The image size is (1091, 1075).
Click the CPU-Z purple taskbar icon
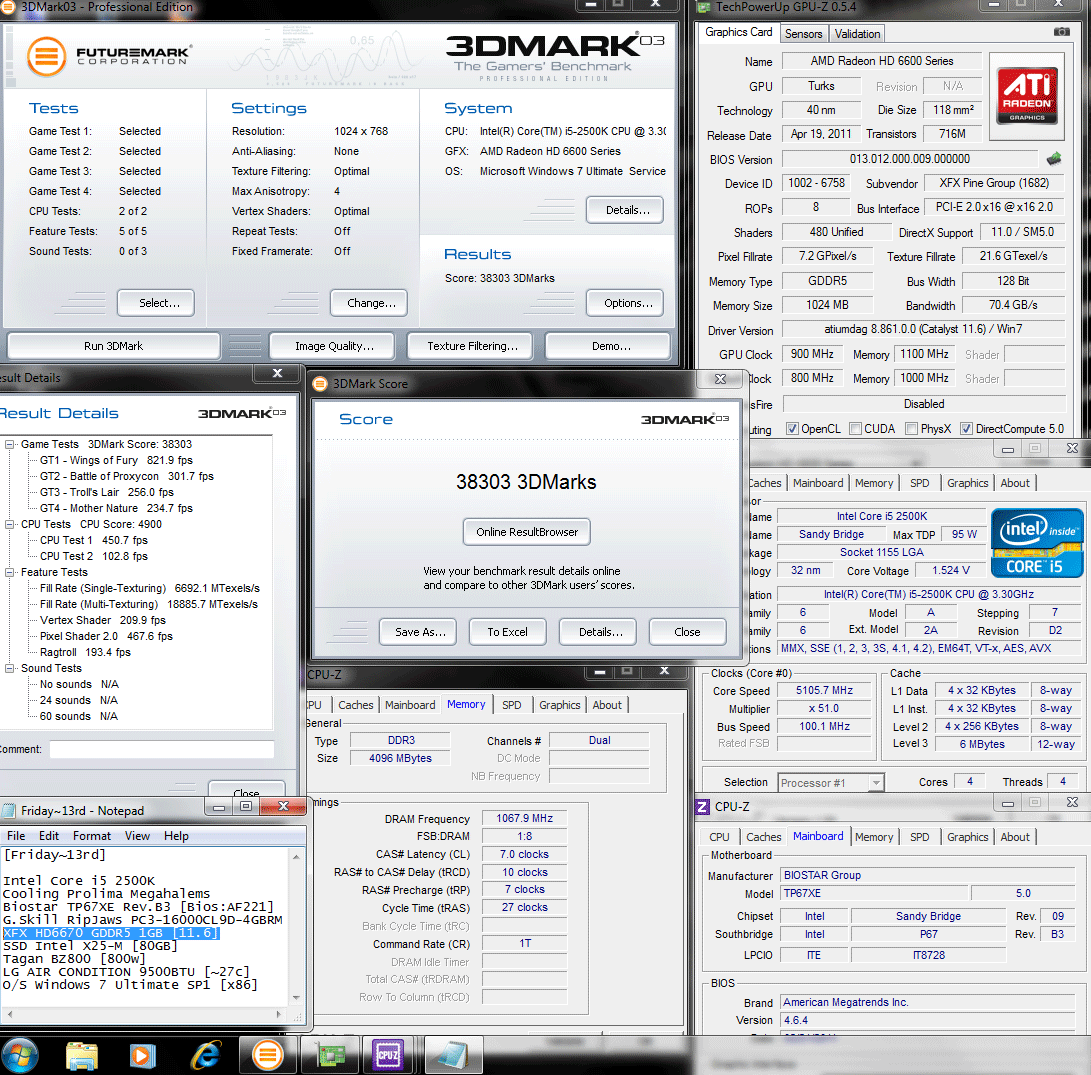388,1056
